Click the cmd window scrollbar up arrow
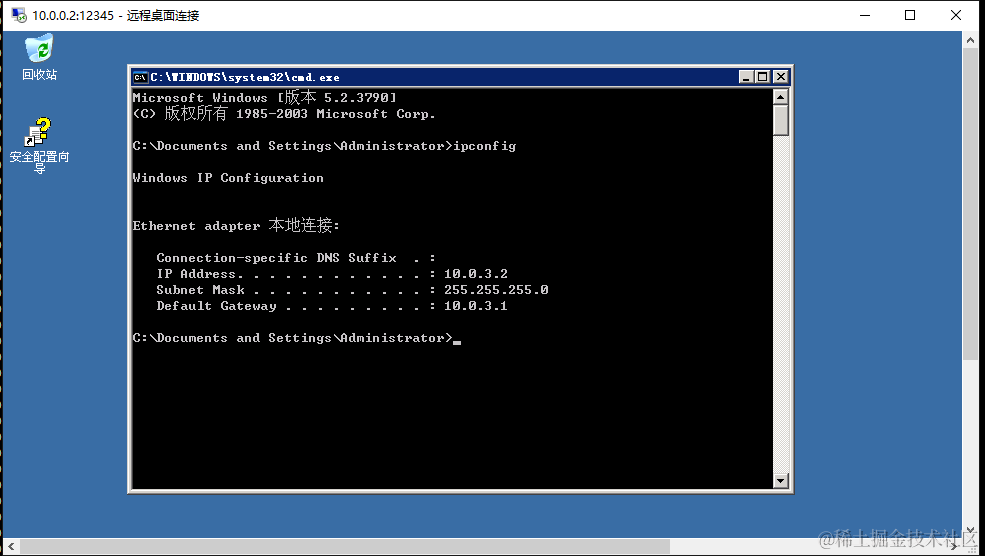Screen dimensions: 985x556 (780, 97)
